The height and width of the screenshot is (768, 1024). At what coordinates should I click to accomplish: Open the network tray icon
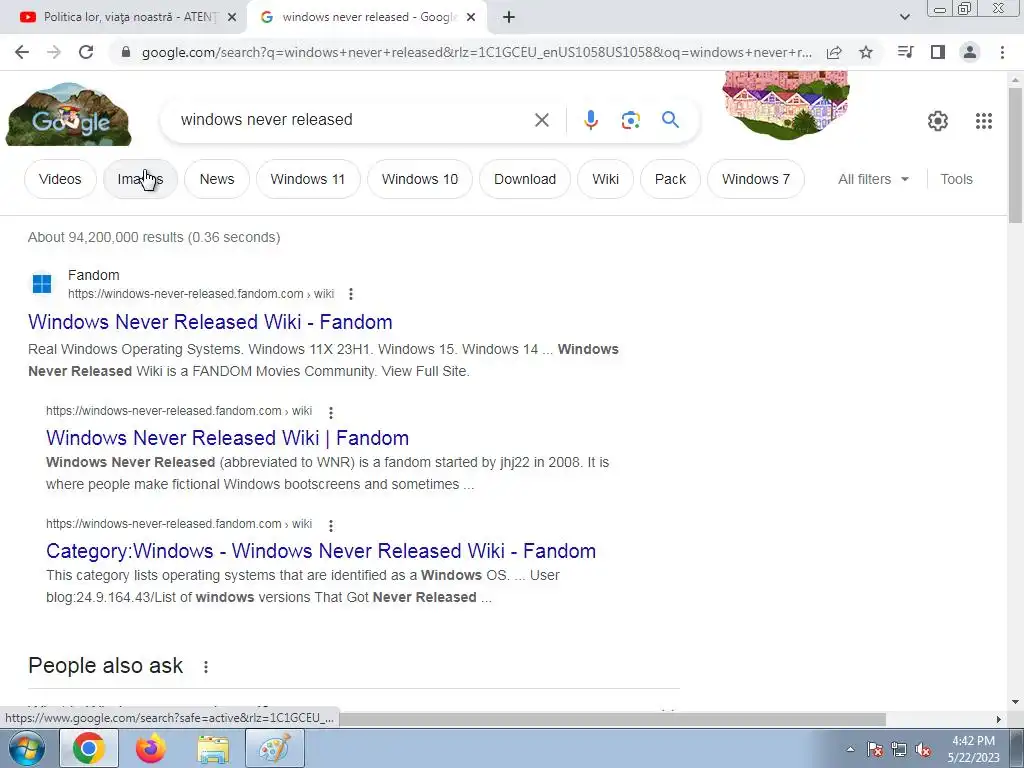point(899,750)
